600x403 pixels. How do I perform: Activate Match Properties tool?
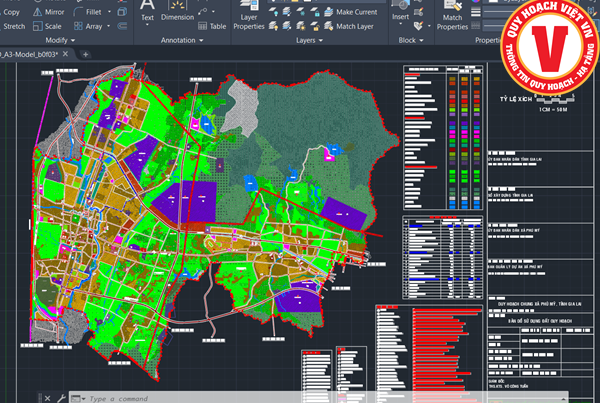[x=452, y=15]
